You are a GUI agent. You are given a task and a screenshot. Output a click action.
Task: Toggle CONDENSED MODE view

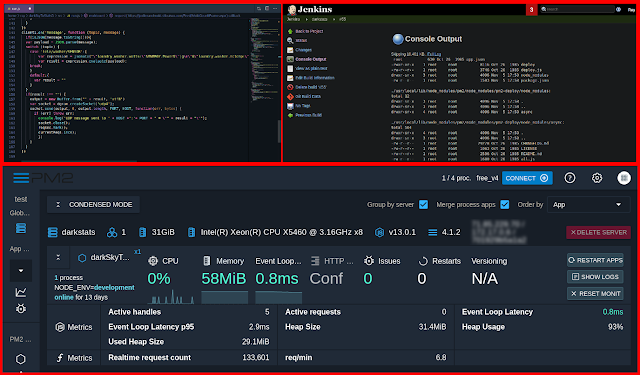[93, 204]
